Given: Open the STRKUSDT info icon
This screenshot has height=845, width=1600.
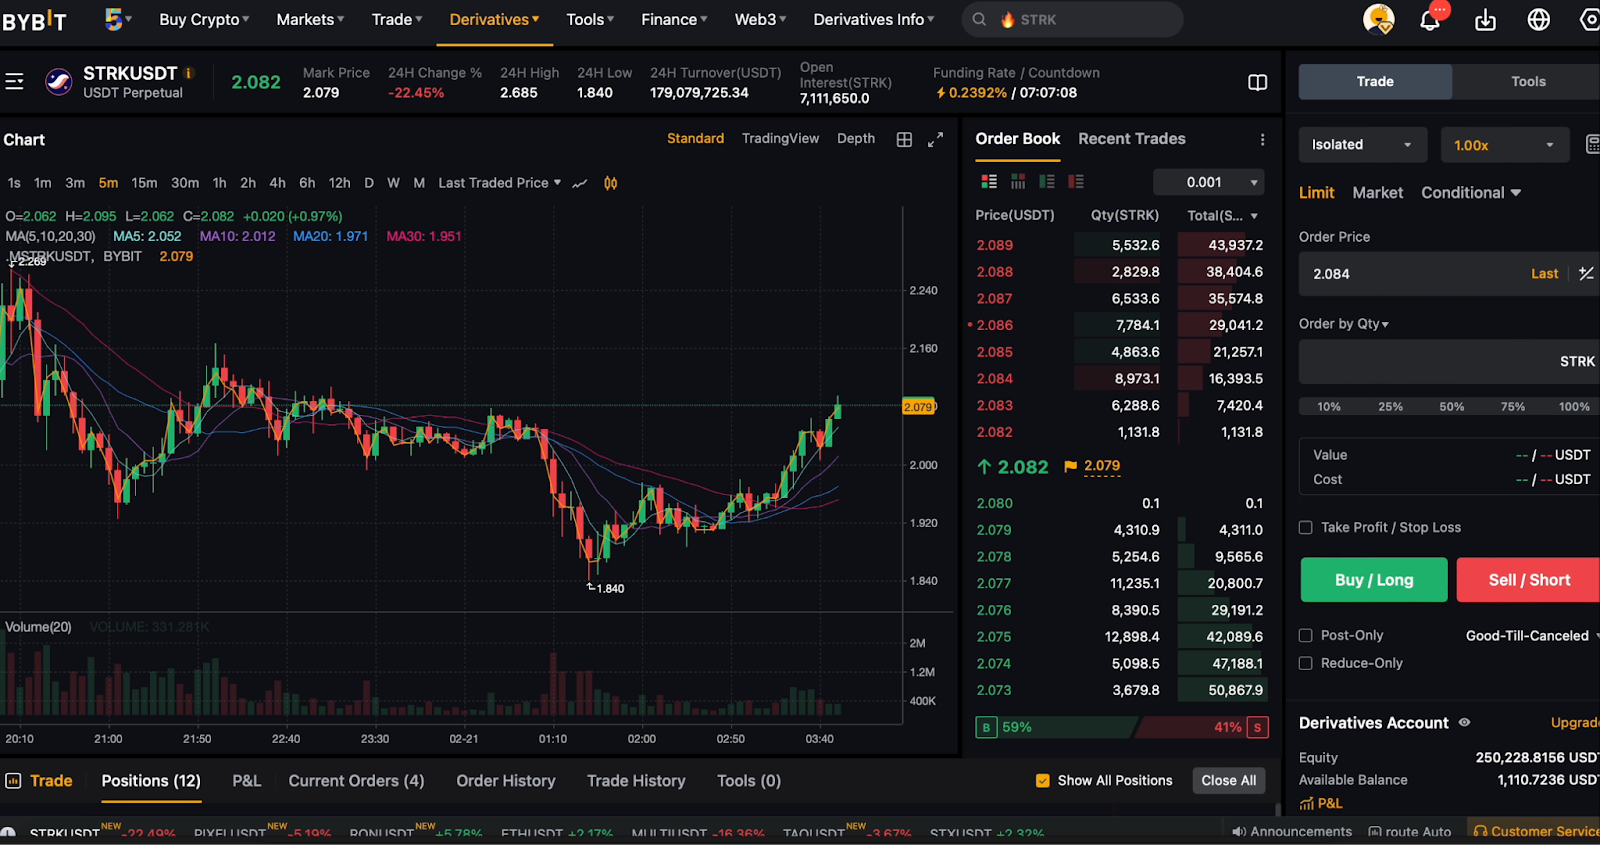Looking at the screenshot, I should point(189,73).
